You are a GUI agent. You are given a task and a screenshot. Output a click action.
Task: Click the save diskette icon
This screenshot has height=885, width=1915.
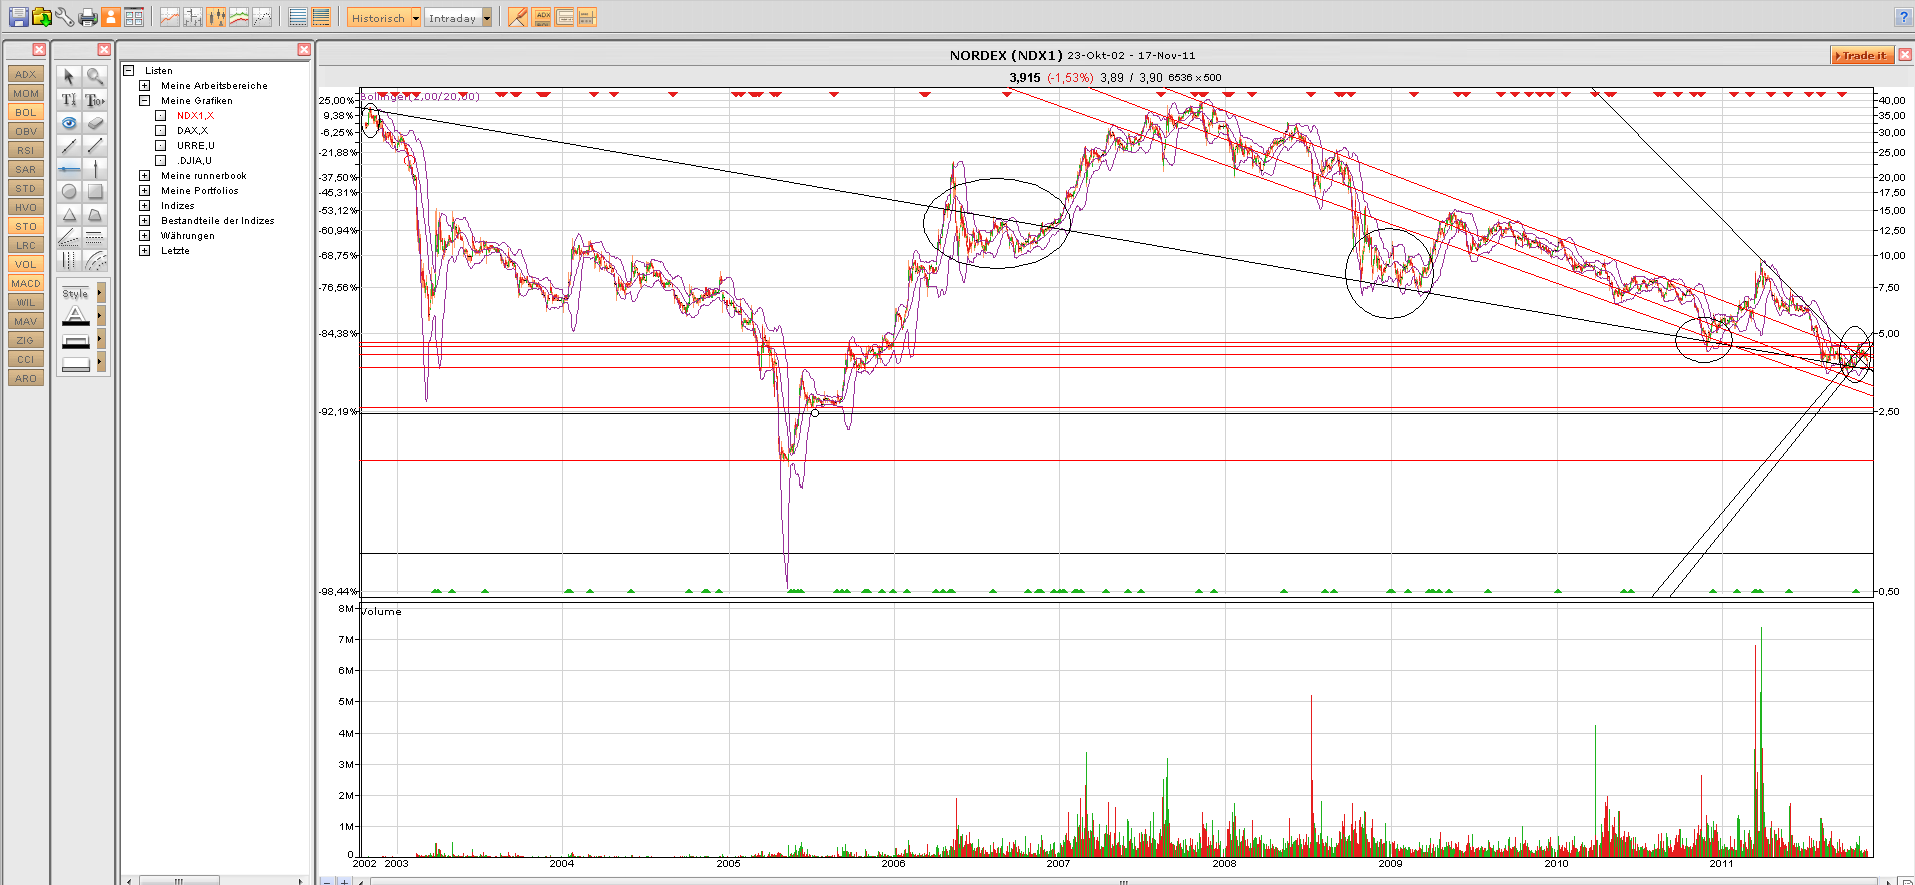pos(18,17)
